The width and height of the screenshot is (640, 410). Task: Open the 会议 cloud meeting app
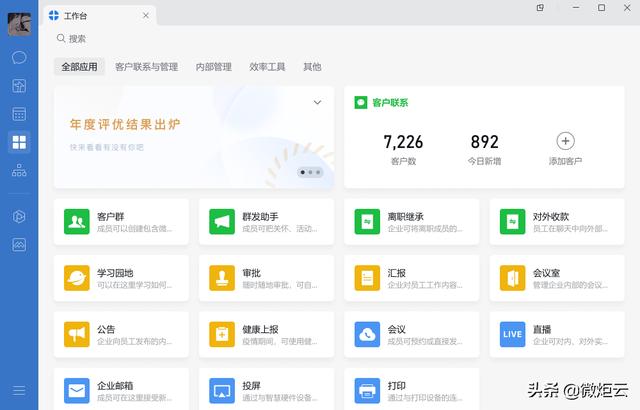[411, 334]
